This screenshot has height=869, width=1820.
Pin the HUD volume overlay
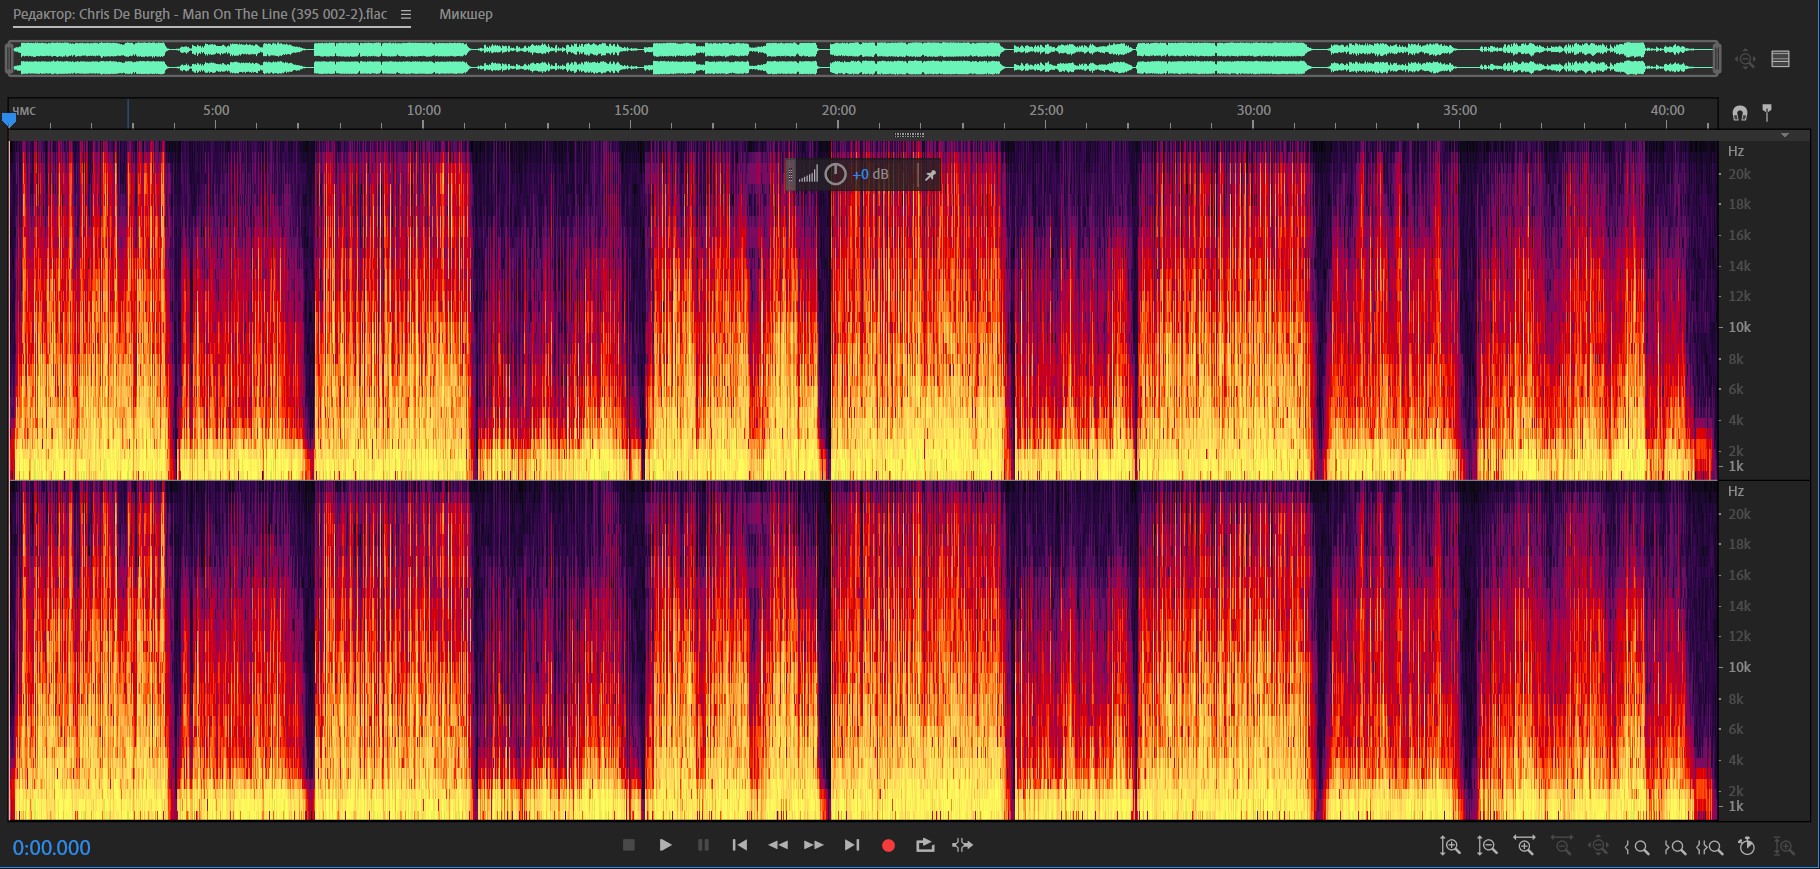pyautogui.click(x=930, y=175)
